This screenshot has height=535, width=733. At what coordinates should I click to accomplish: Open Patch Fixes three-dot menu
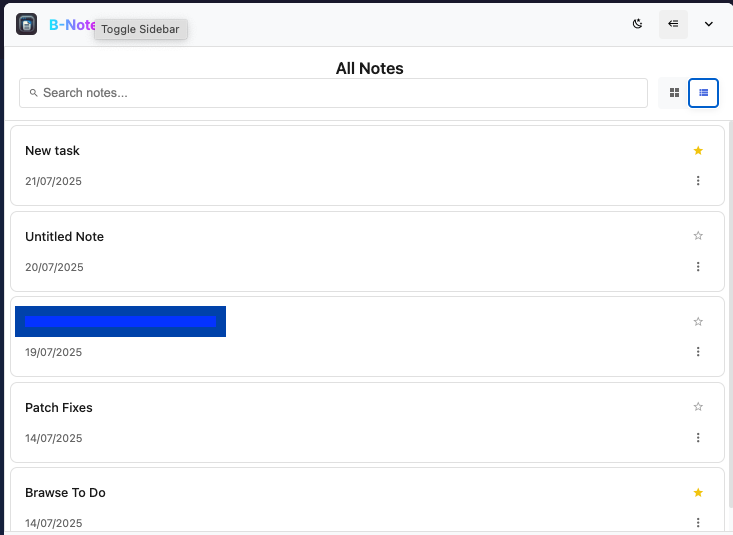tap(698, 438)
